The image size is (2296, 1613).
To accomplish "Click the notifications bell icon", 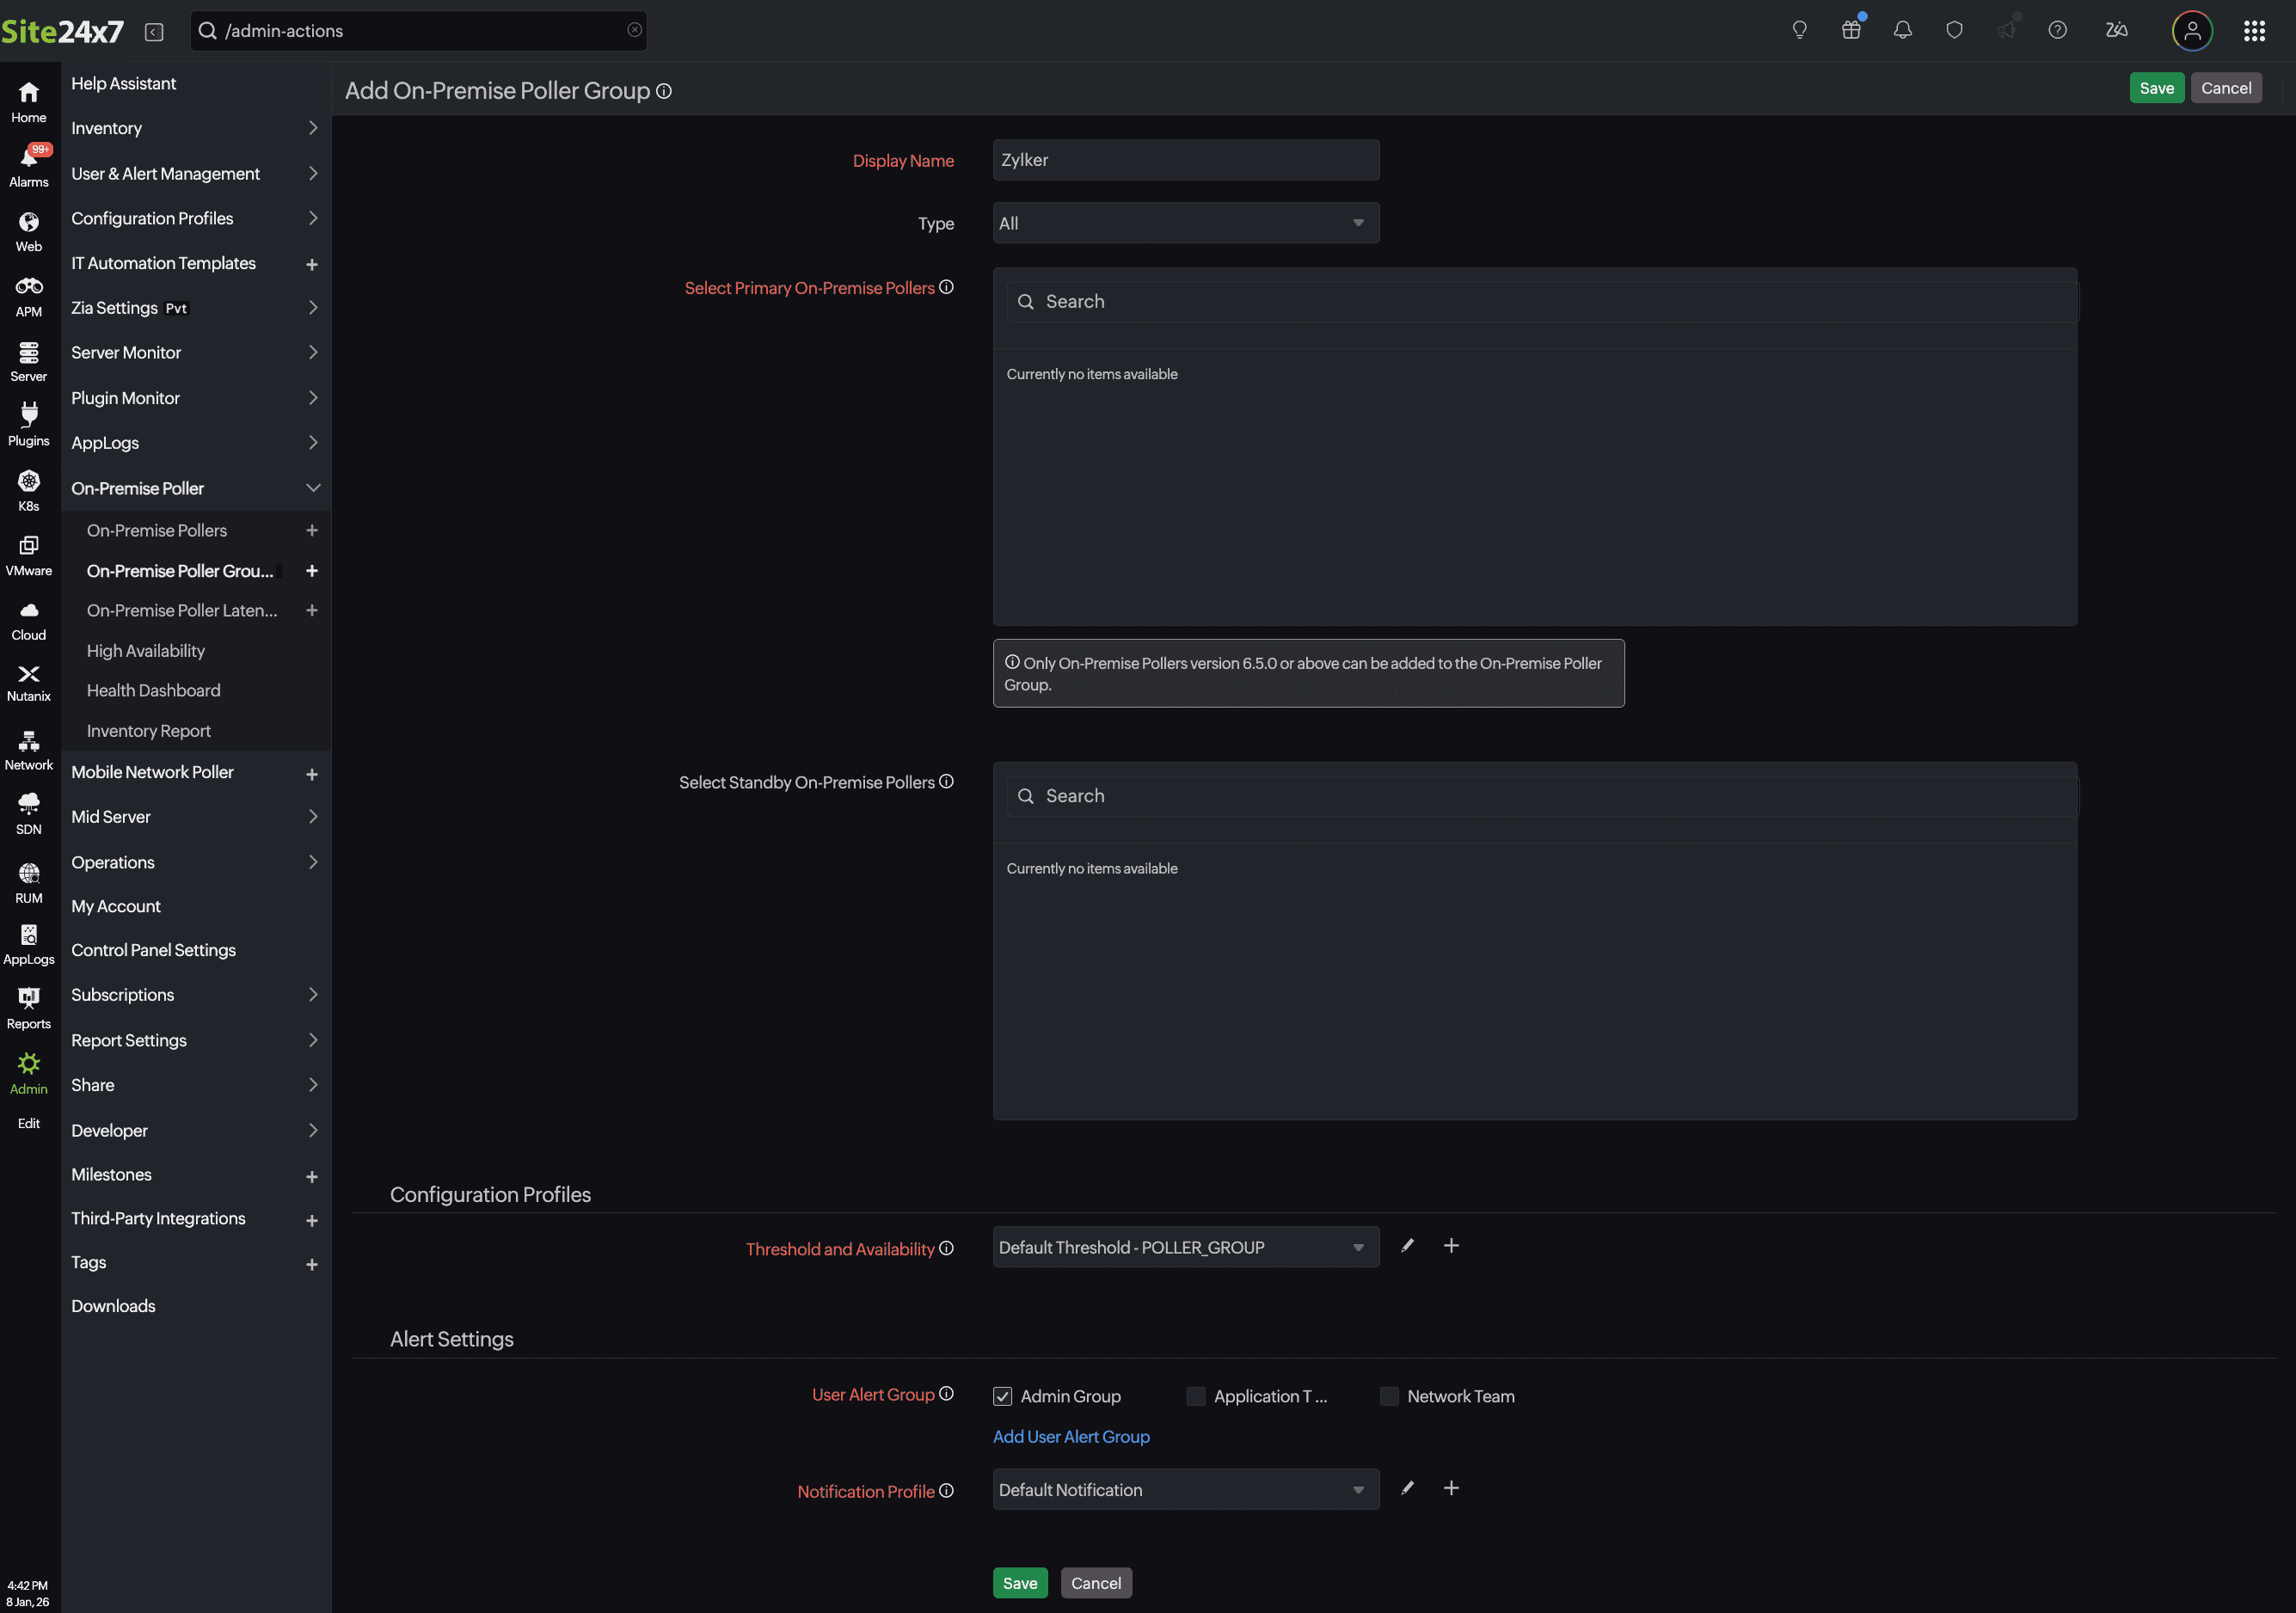I will click(x=1902, y=31).
